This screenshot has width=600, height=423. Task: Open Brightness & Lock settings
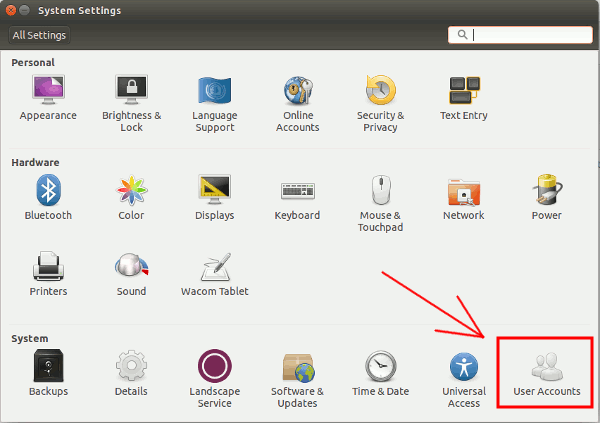pyautogui.click(x=131, y=103)
